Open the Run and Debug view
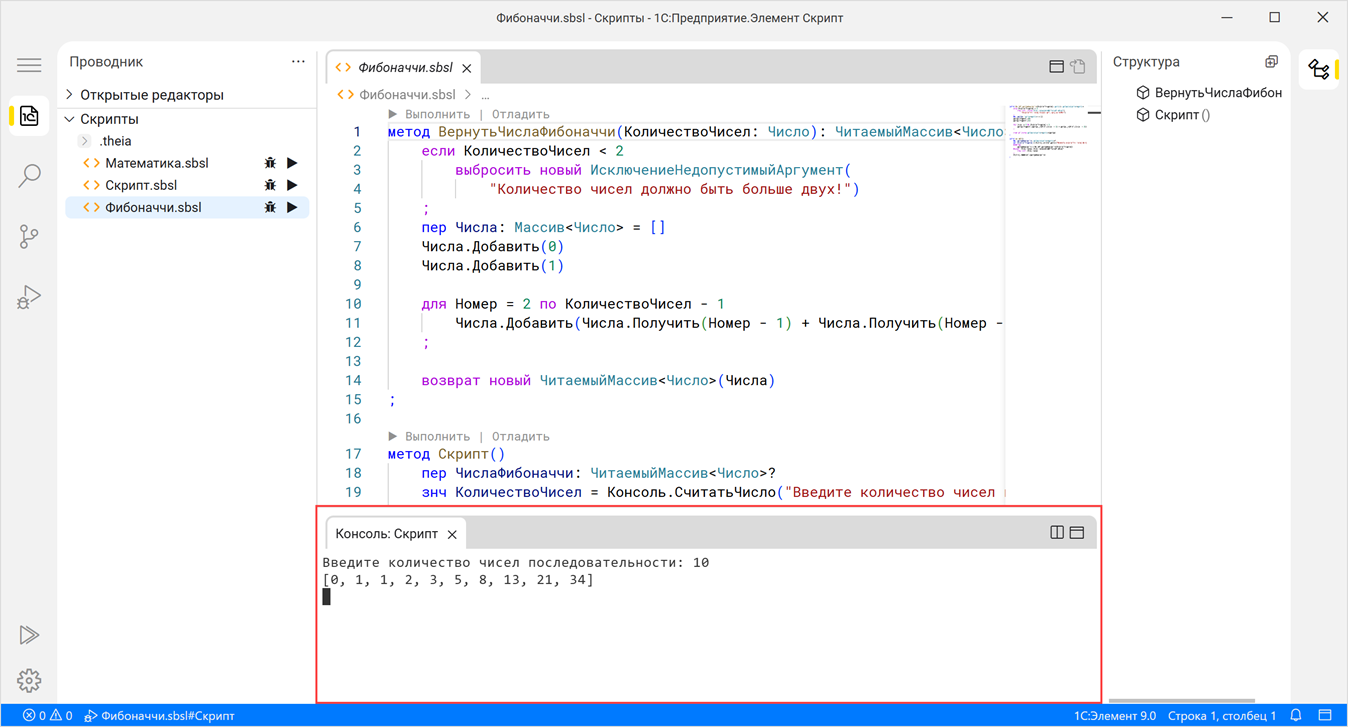 tap(29, 297)
